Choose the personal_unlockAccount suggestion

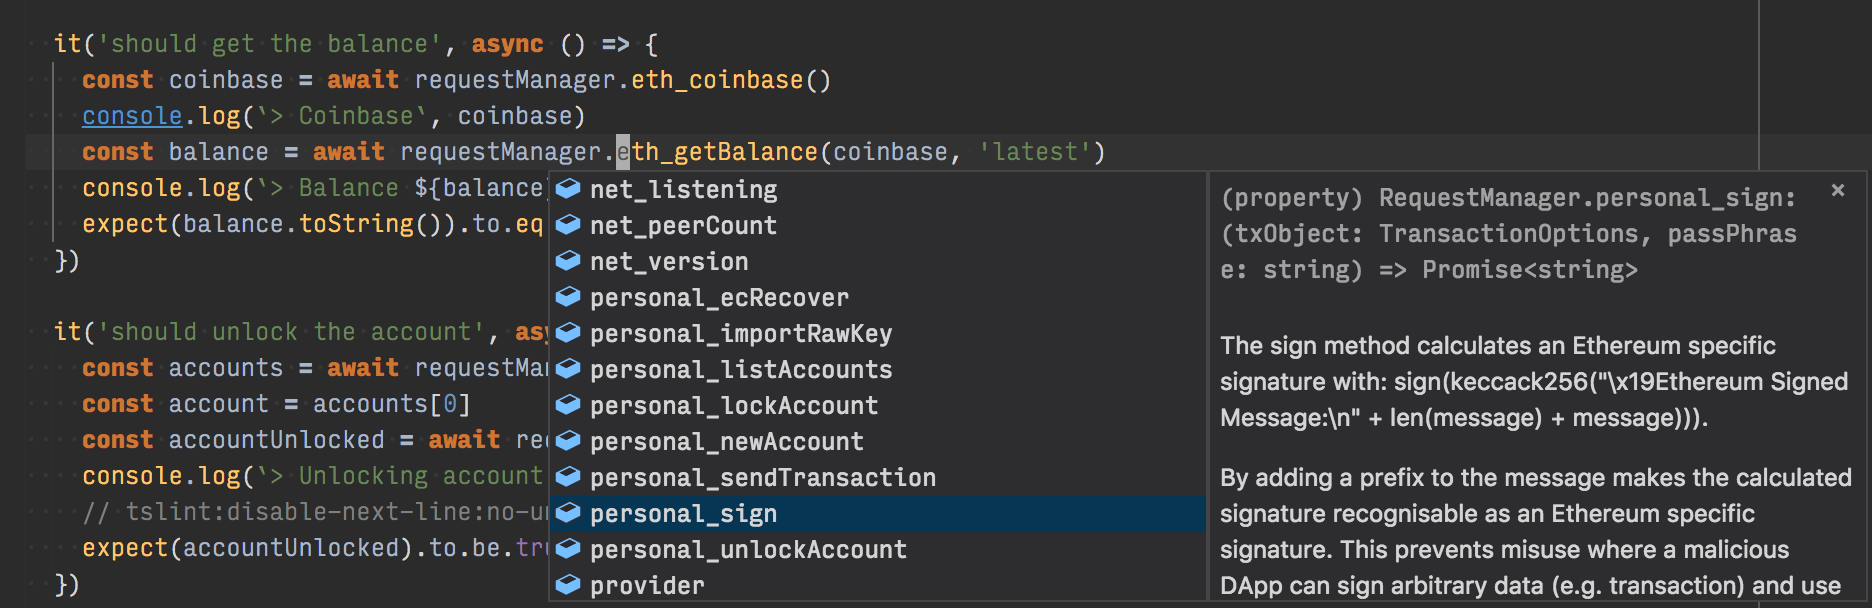748,550
